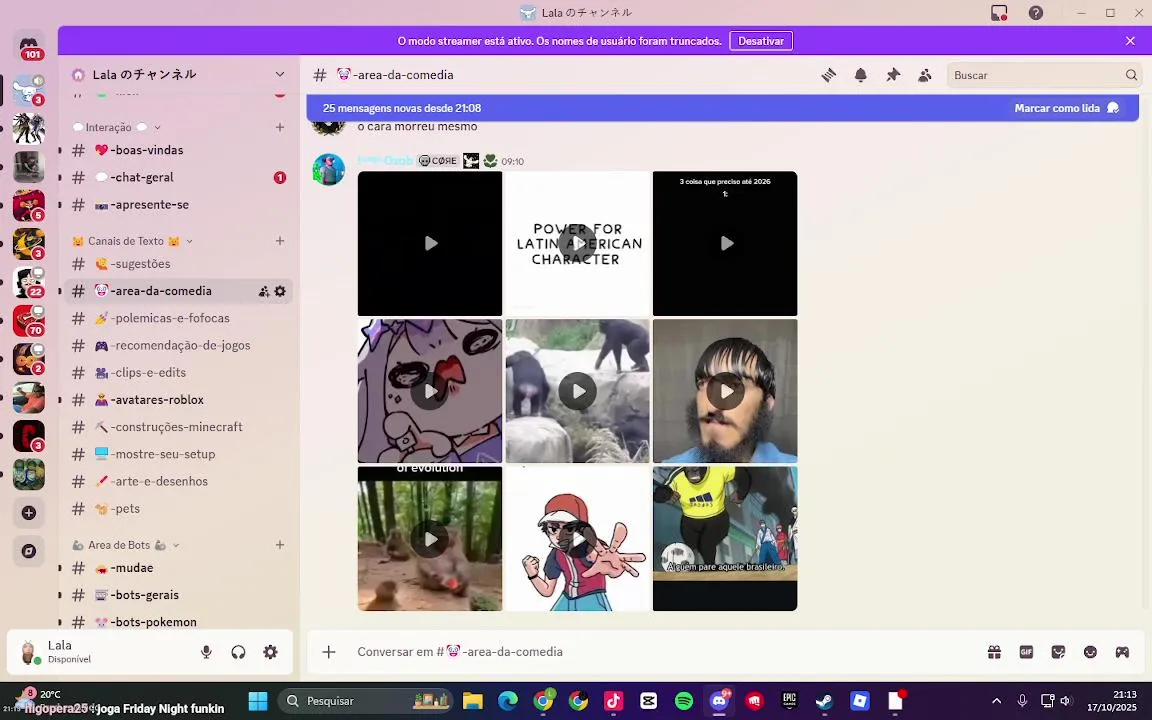This screenshot has width=1152, height=720.
Task: Click the add a server plus icon
Action: (29, 513)
